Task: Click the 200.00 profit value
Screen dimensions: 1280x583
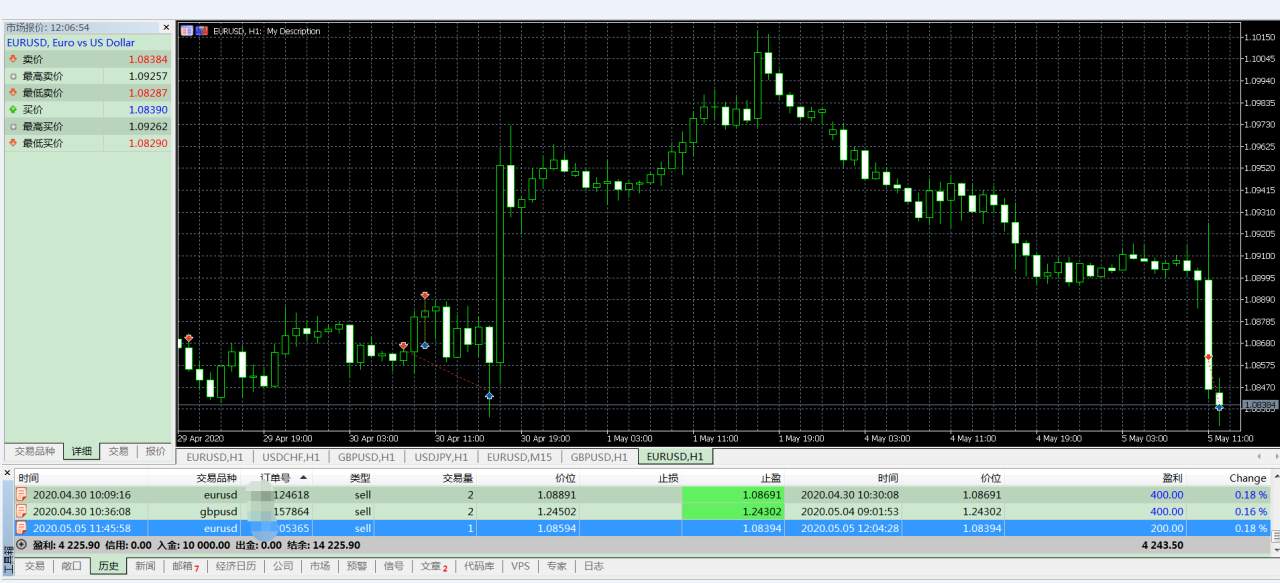Action: 1165,528
